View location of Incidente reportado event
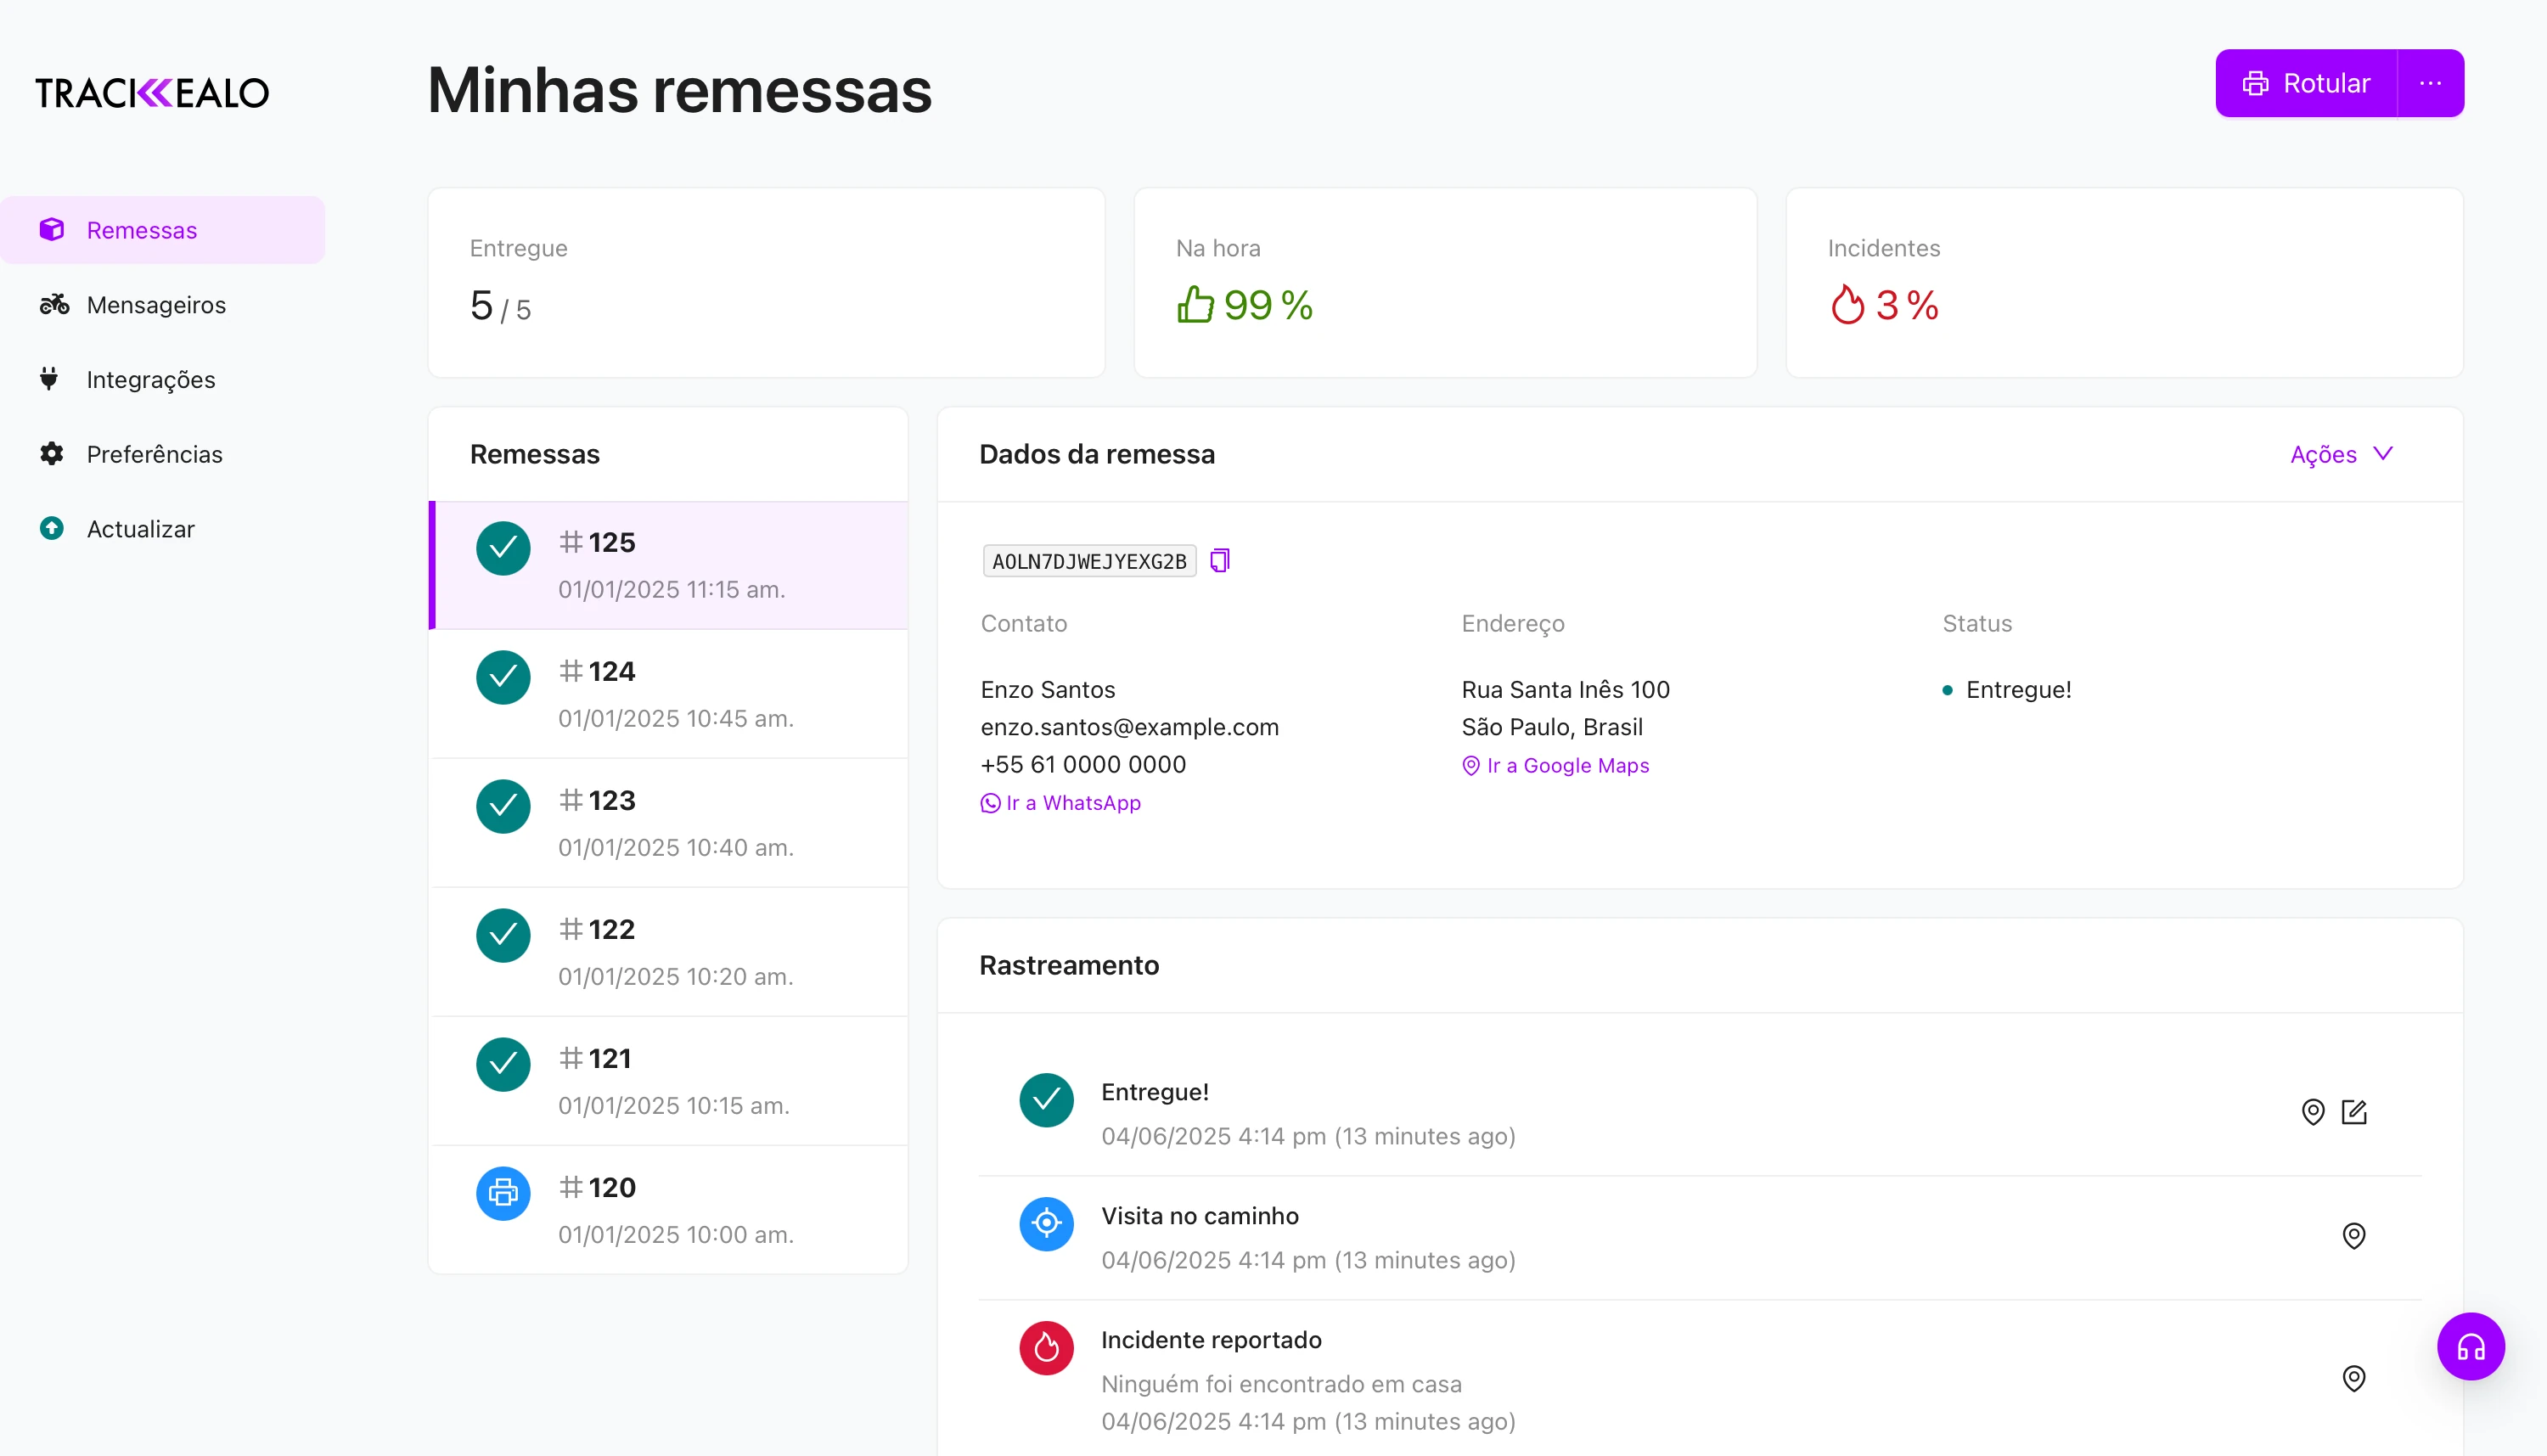 [2354, 1377]
